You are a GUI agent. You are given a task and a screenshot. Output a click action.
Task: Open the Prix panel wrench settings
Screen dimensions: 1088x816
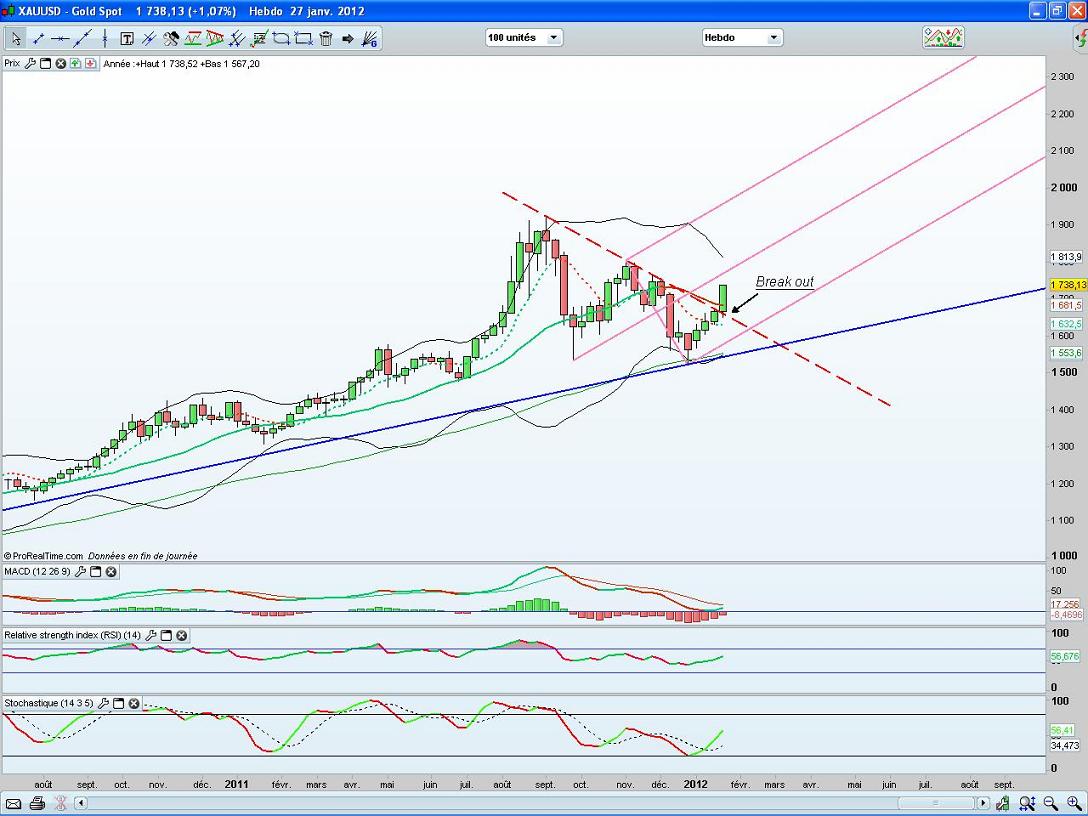pos(30,63)
